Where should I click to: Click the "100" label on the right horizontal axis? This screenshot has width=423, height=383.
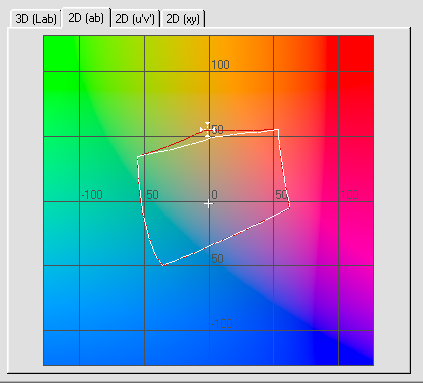349,195
